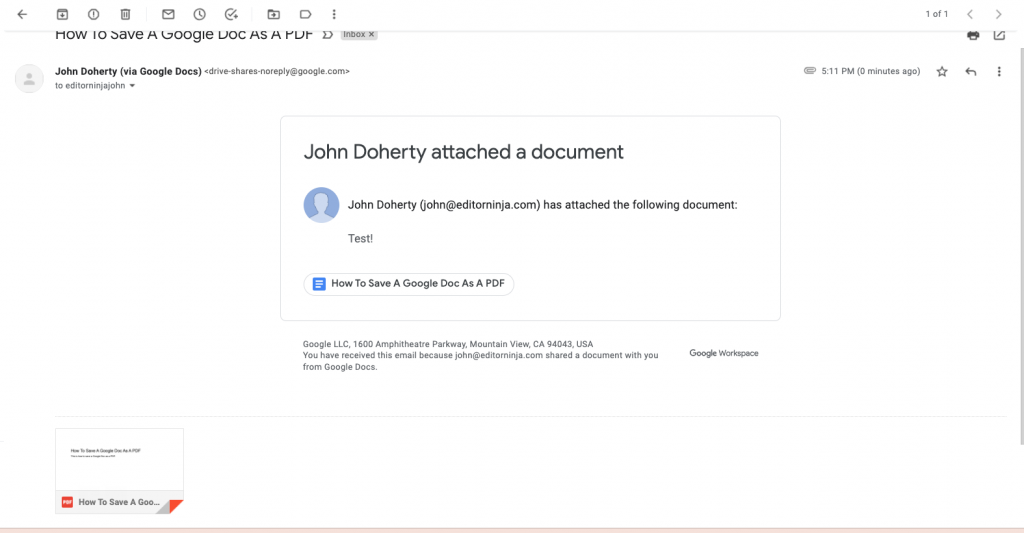The height and width of the screenshot is (533, 1024).
Task: Move email to a folder
Action: (x=274, y=14)
